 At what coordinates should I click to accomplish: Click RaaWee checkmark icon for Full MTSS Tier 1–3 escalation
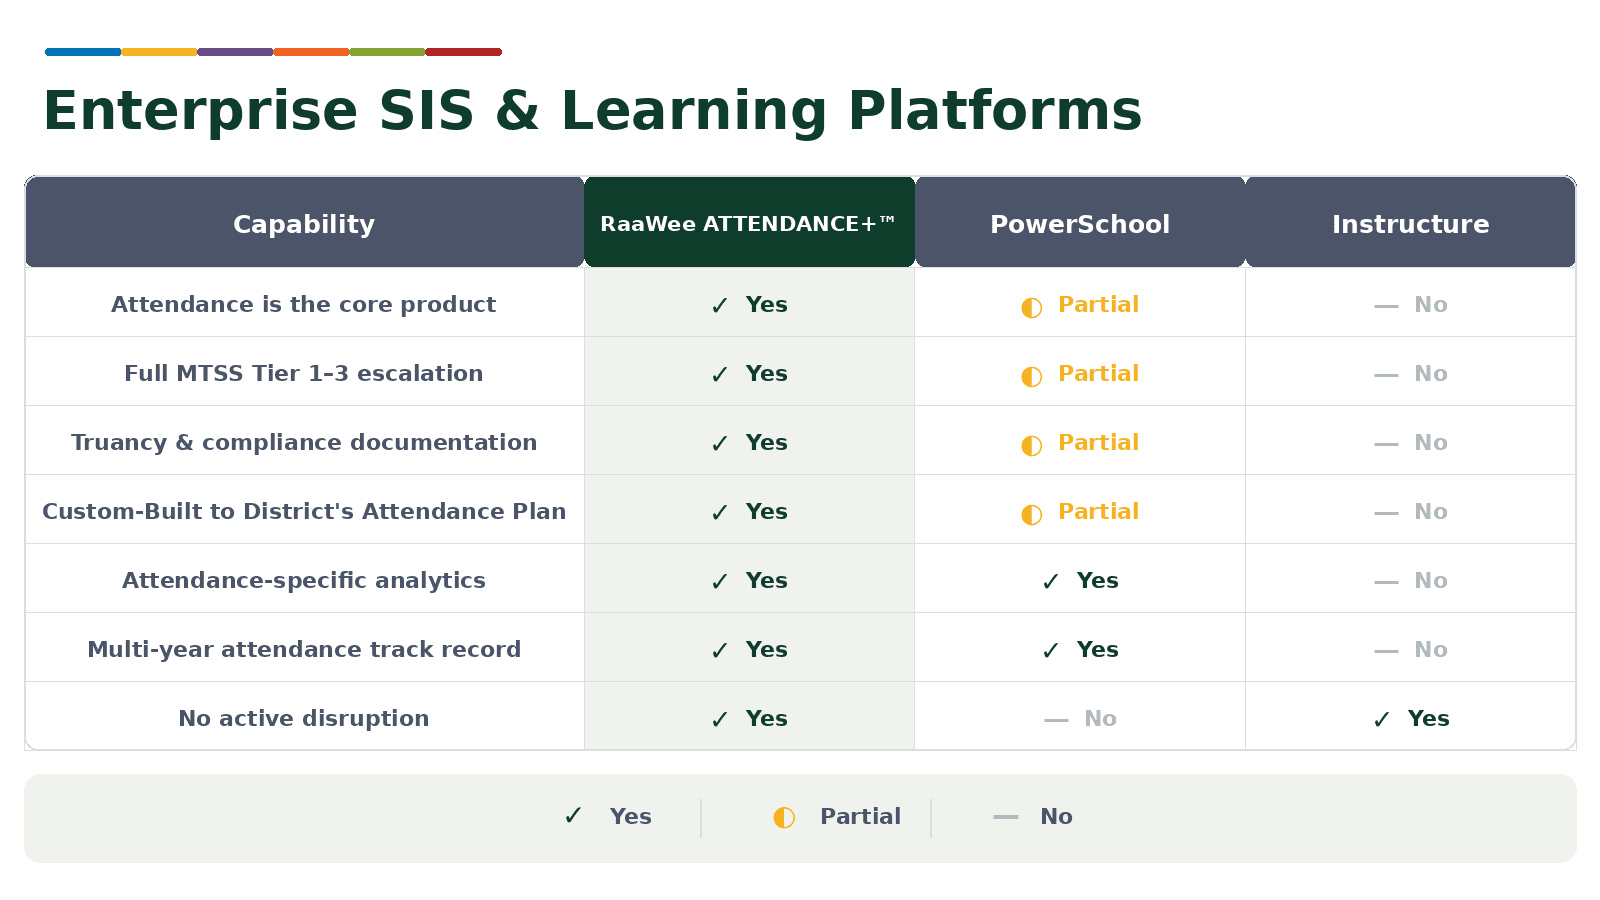tap(719, 375)
